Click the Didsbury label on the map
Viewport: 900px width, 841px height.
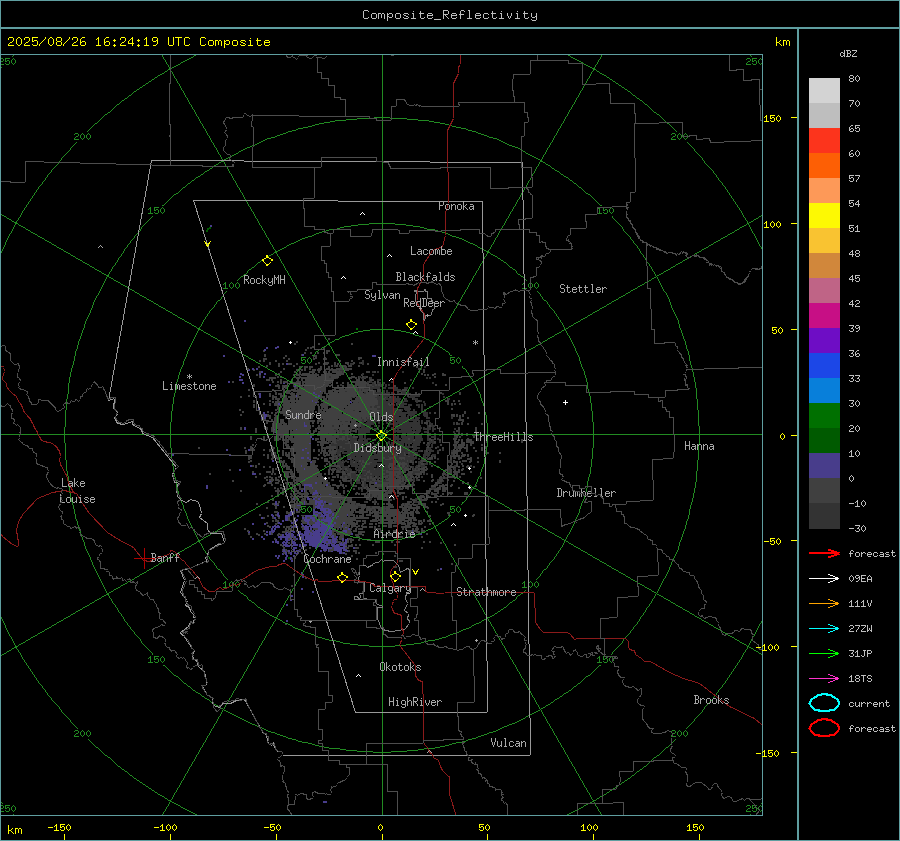[377, 448]
